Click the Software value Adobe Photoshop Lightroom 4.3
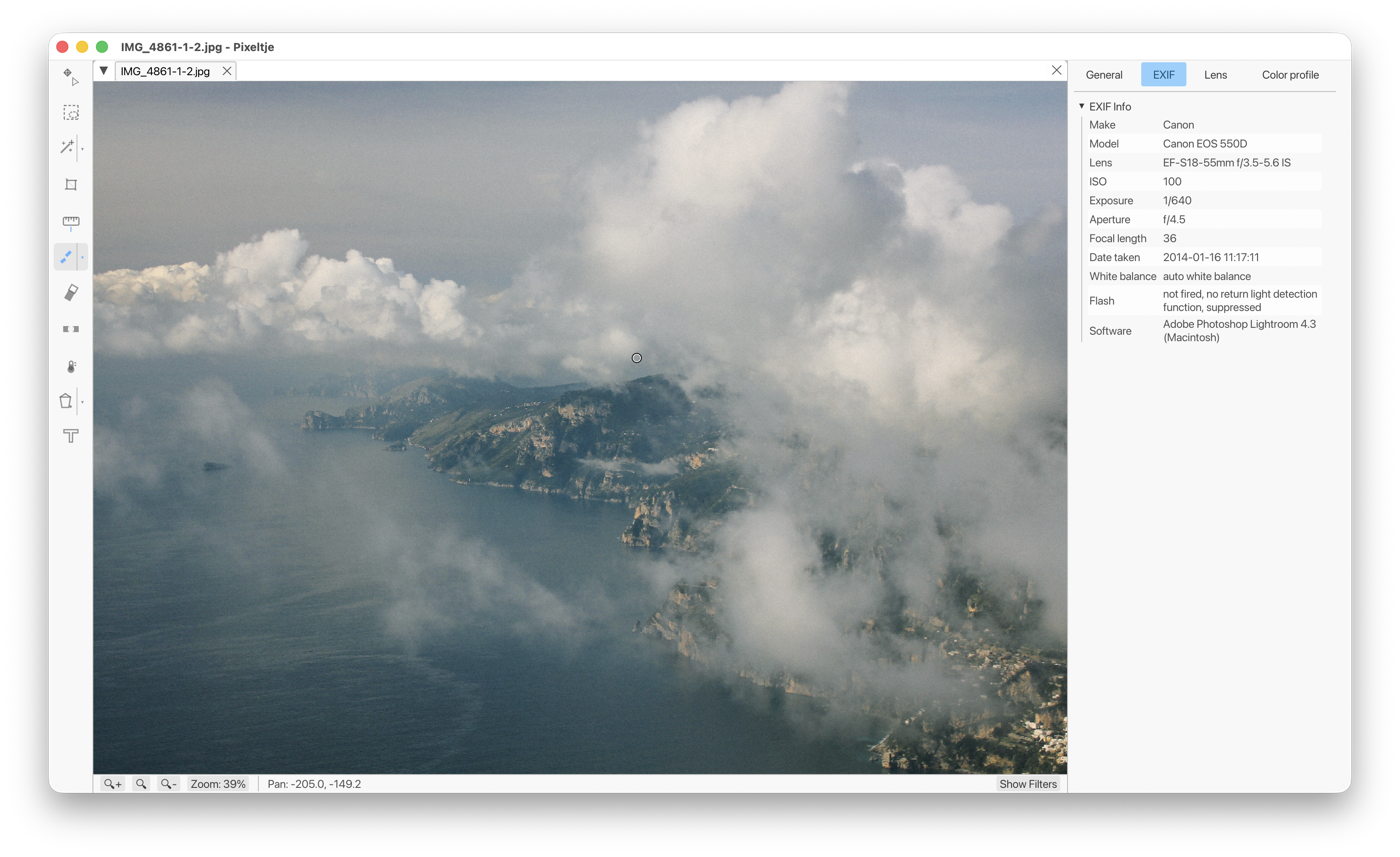Image resolution: width=1400 pixels, height=857 pixels. tap(1239, 331)
